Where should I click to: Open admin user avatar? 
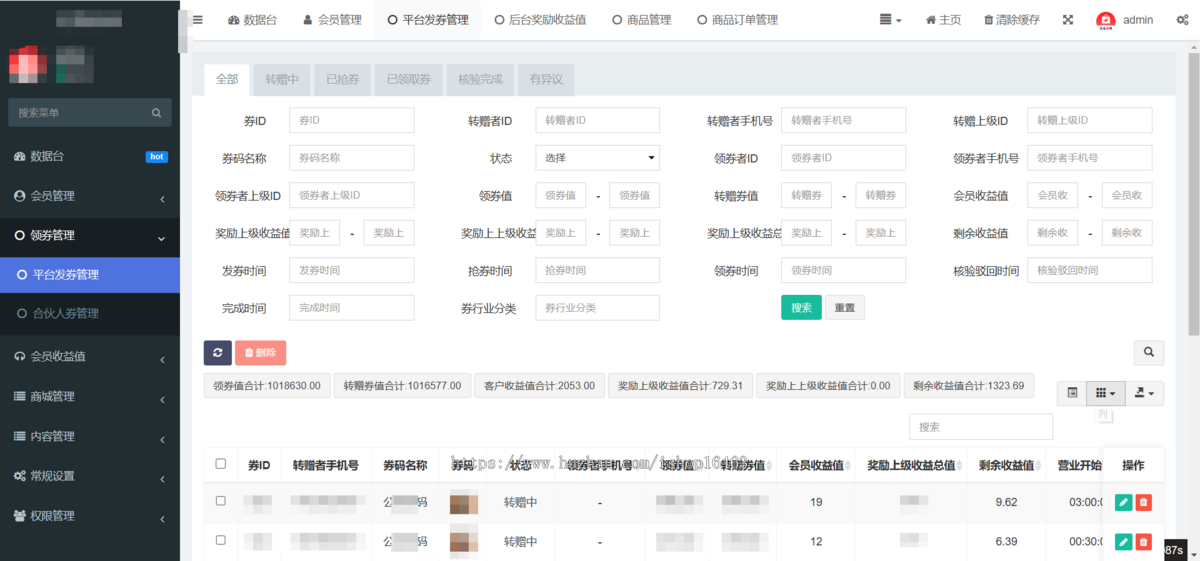click(x=1105, y=20)
